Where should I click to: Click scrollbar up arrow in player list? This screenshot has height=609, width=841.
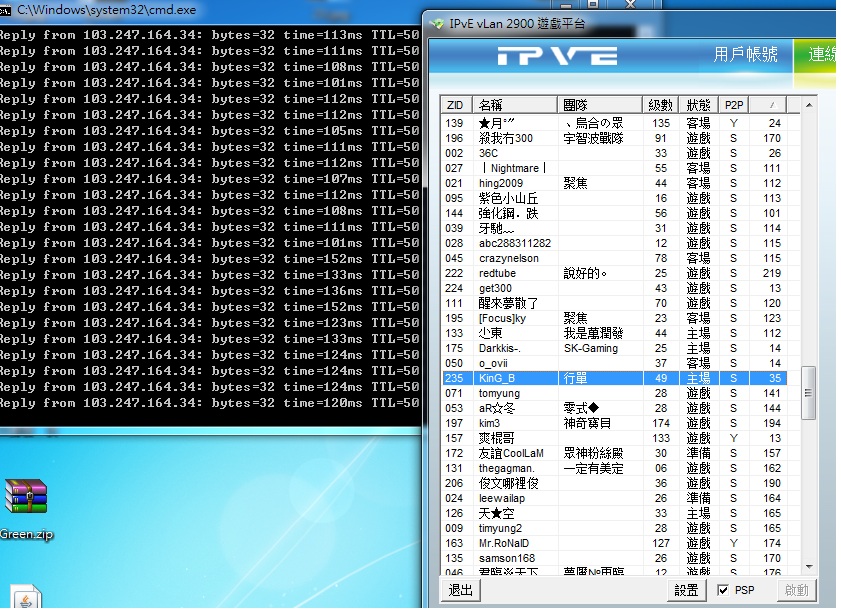tap(809, 104)
